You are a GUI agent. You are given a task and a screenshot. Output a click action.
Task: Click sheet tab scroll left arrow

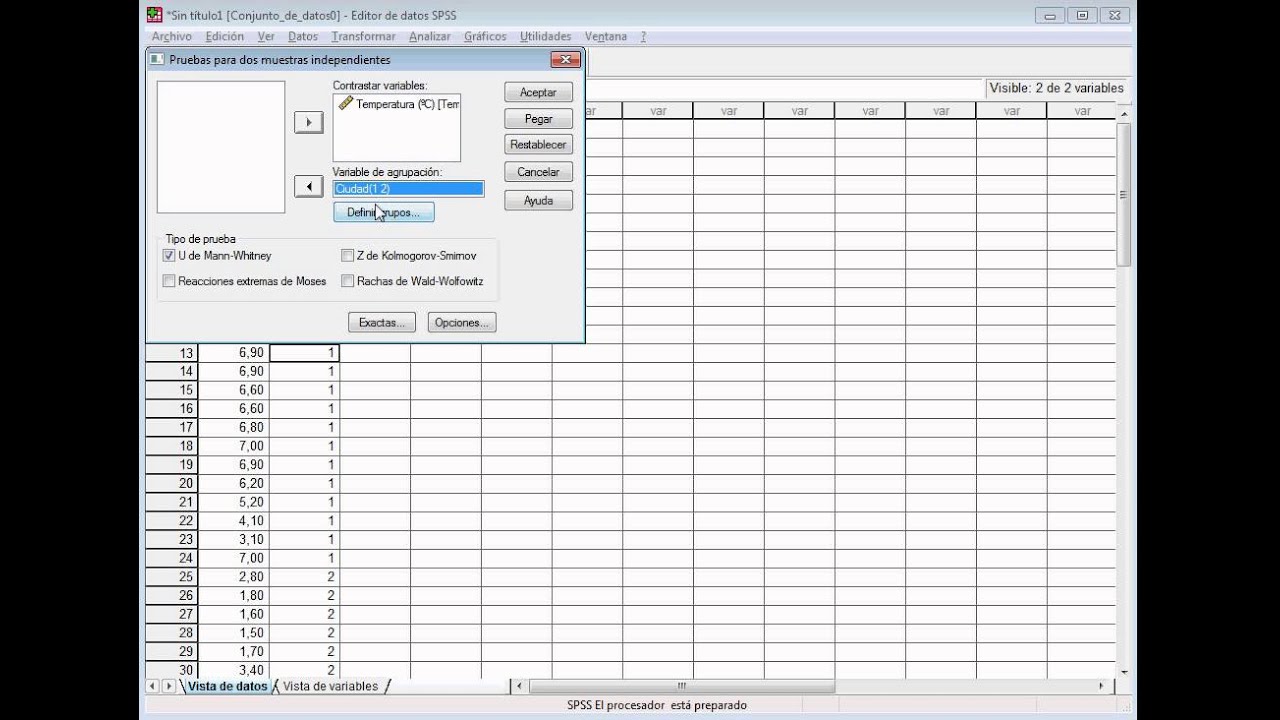pos(153,686)
